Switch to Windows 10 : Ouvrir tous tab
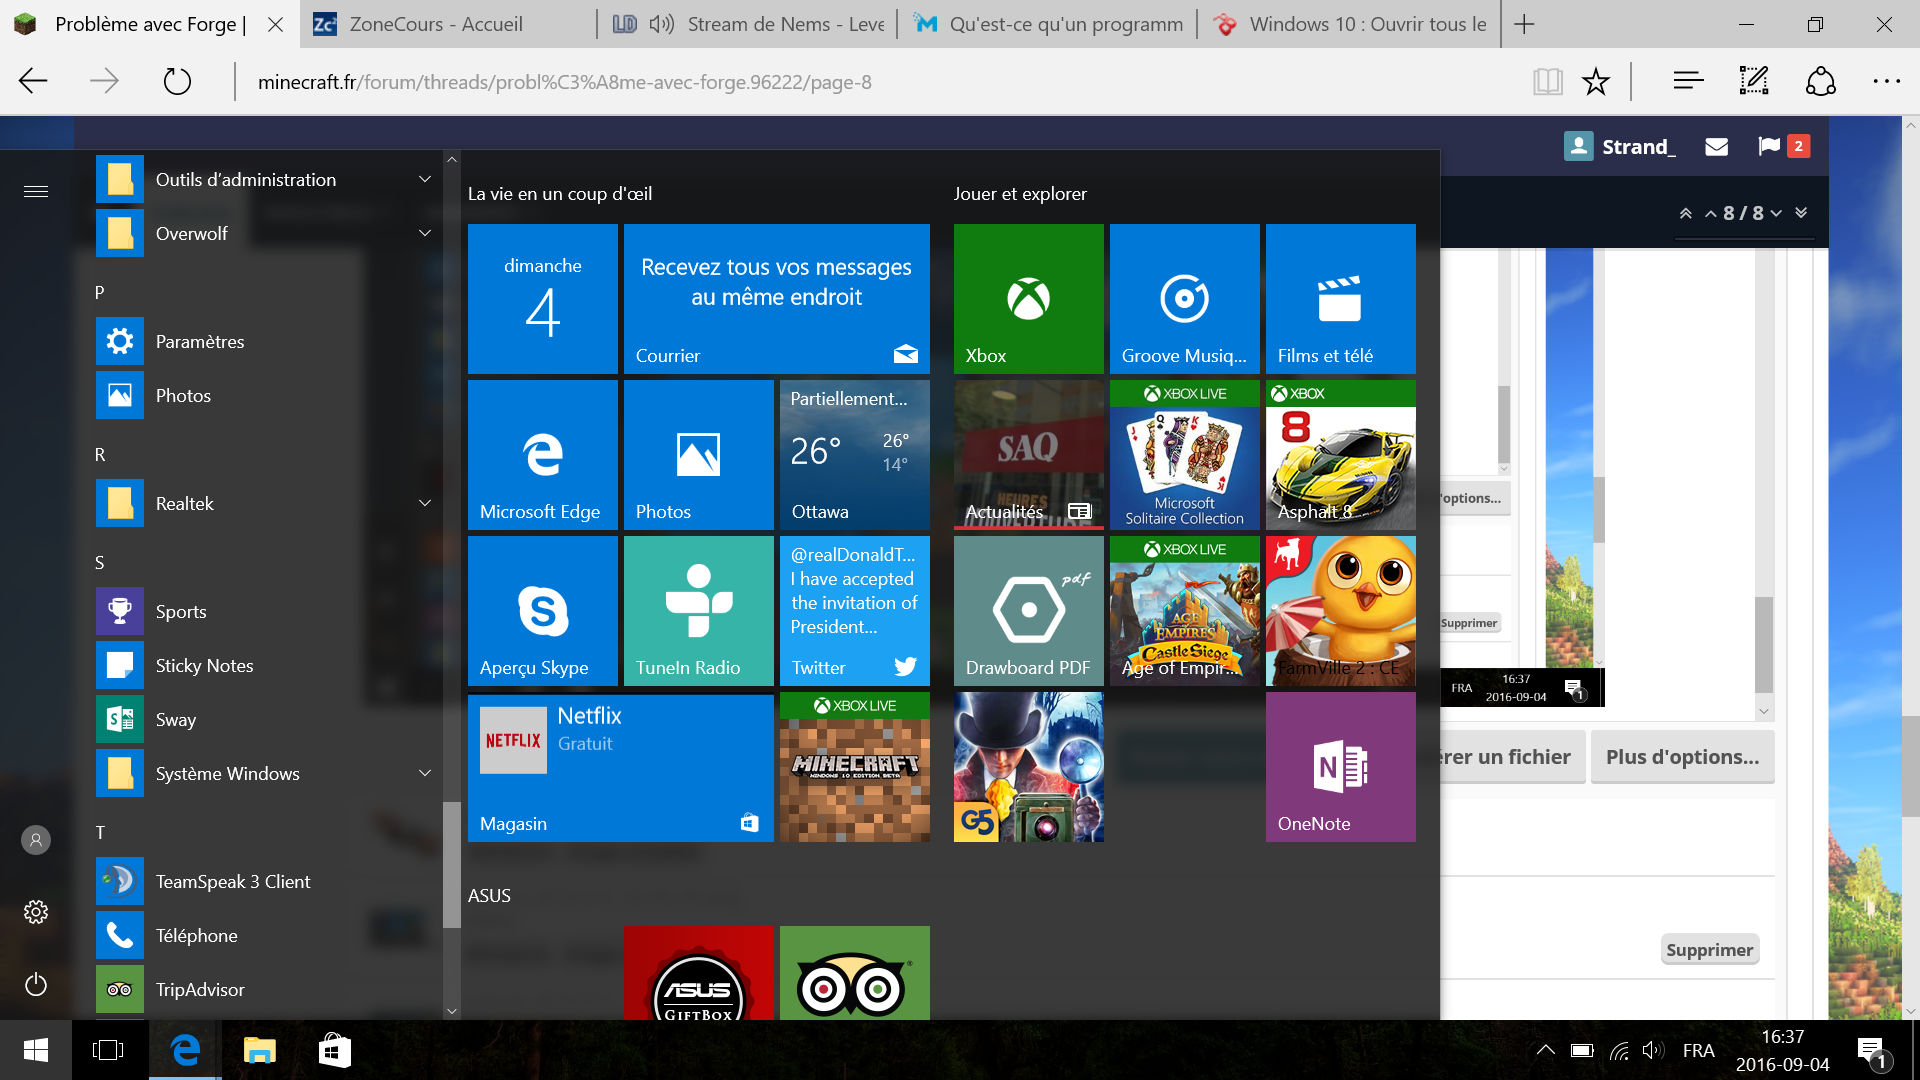The width and height of the screenshot is (1920, 1080). 1349,24
